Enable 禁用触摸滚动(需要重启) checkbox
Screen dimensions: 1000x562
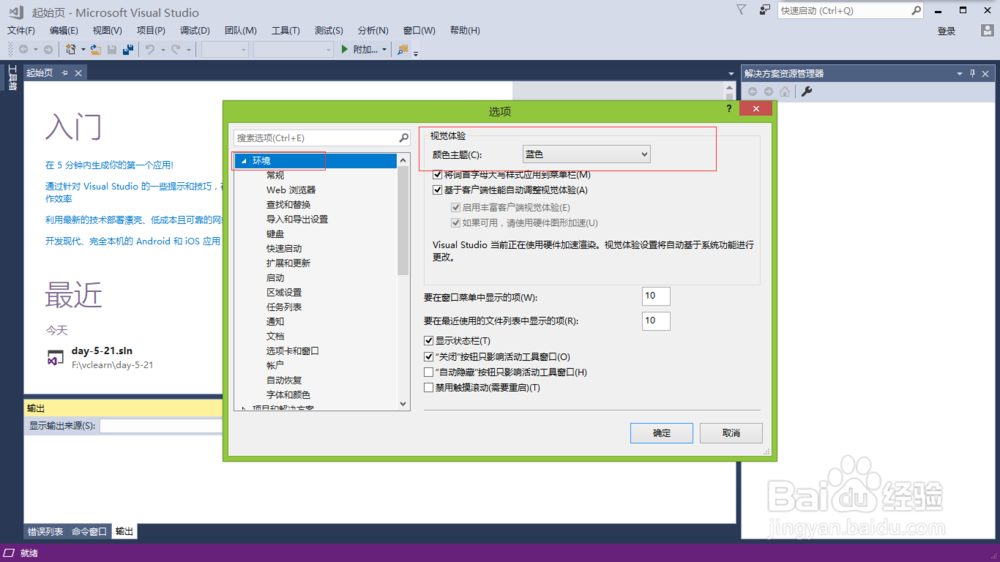pos(429,387)
